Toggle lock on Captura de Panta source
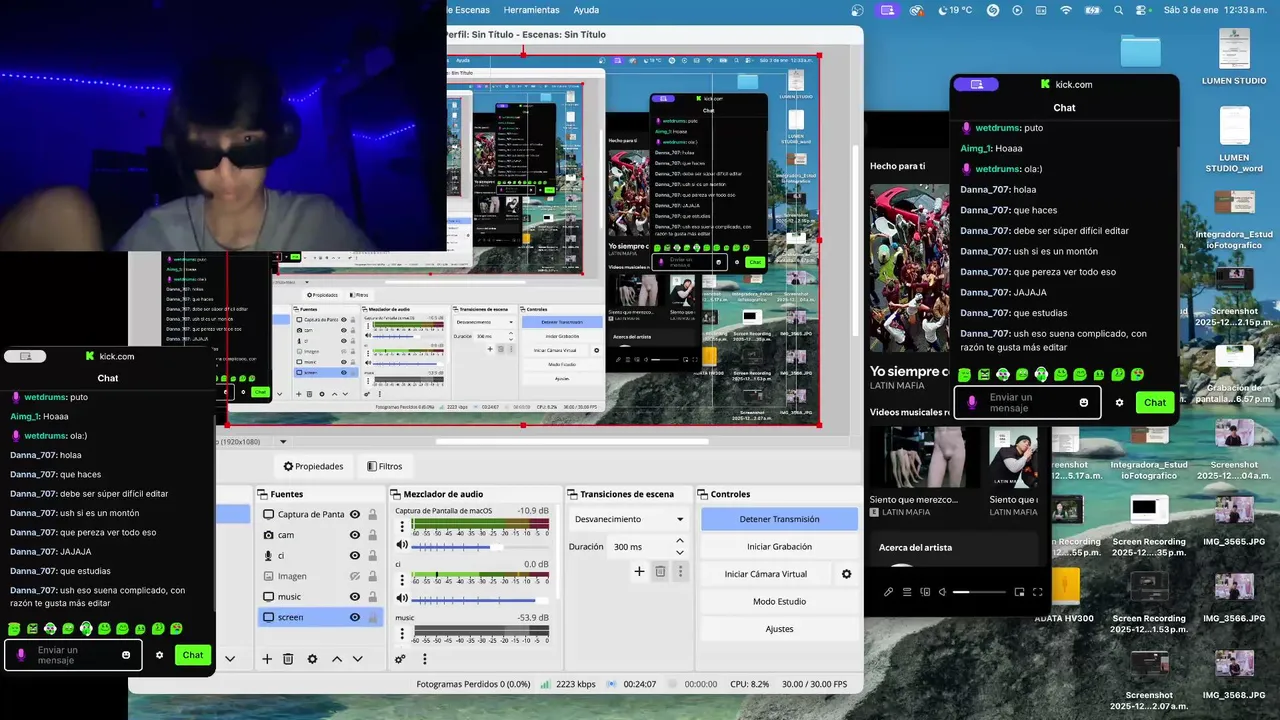This screenshot has width=1280, height=720. coord(372,514)
